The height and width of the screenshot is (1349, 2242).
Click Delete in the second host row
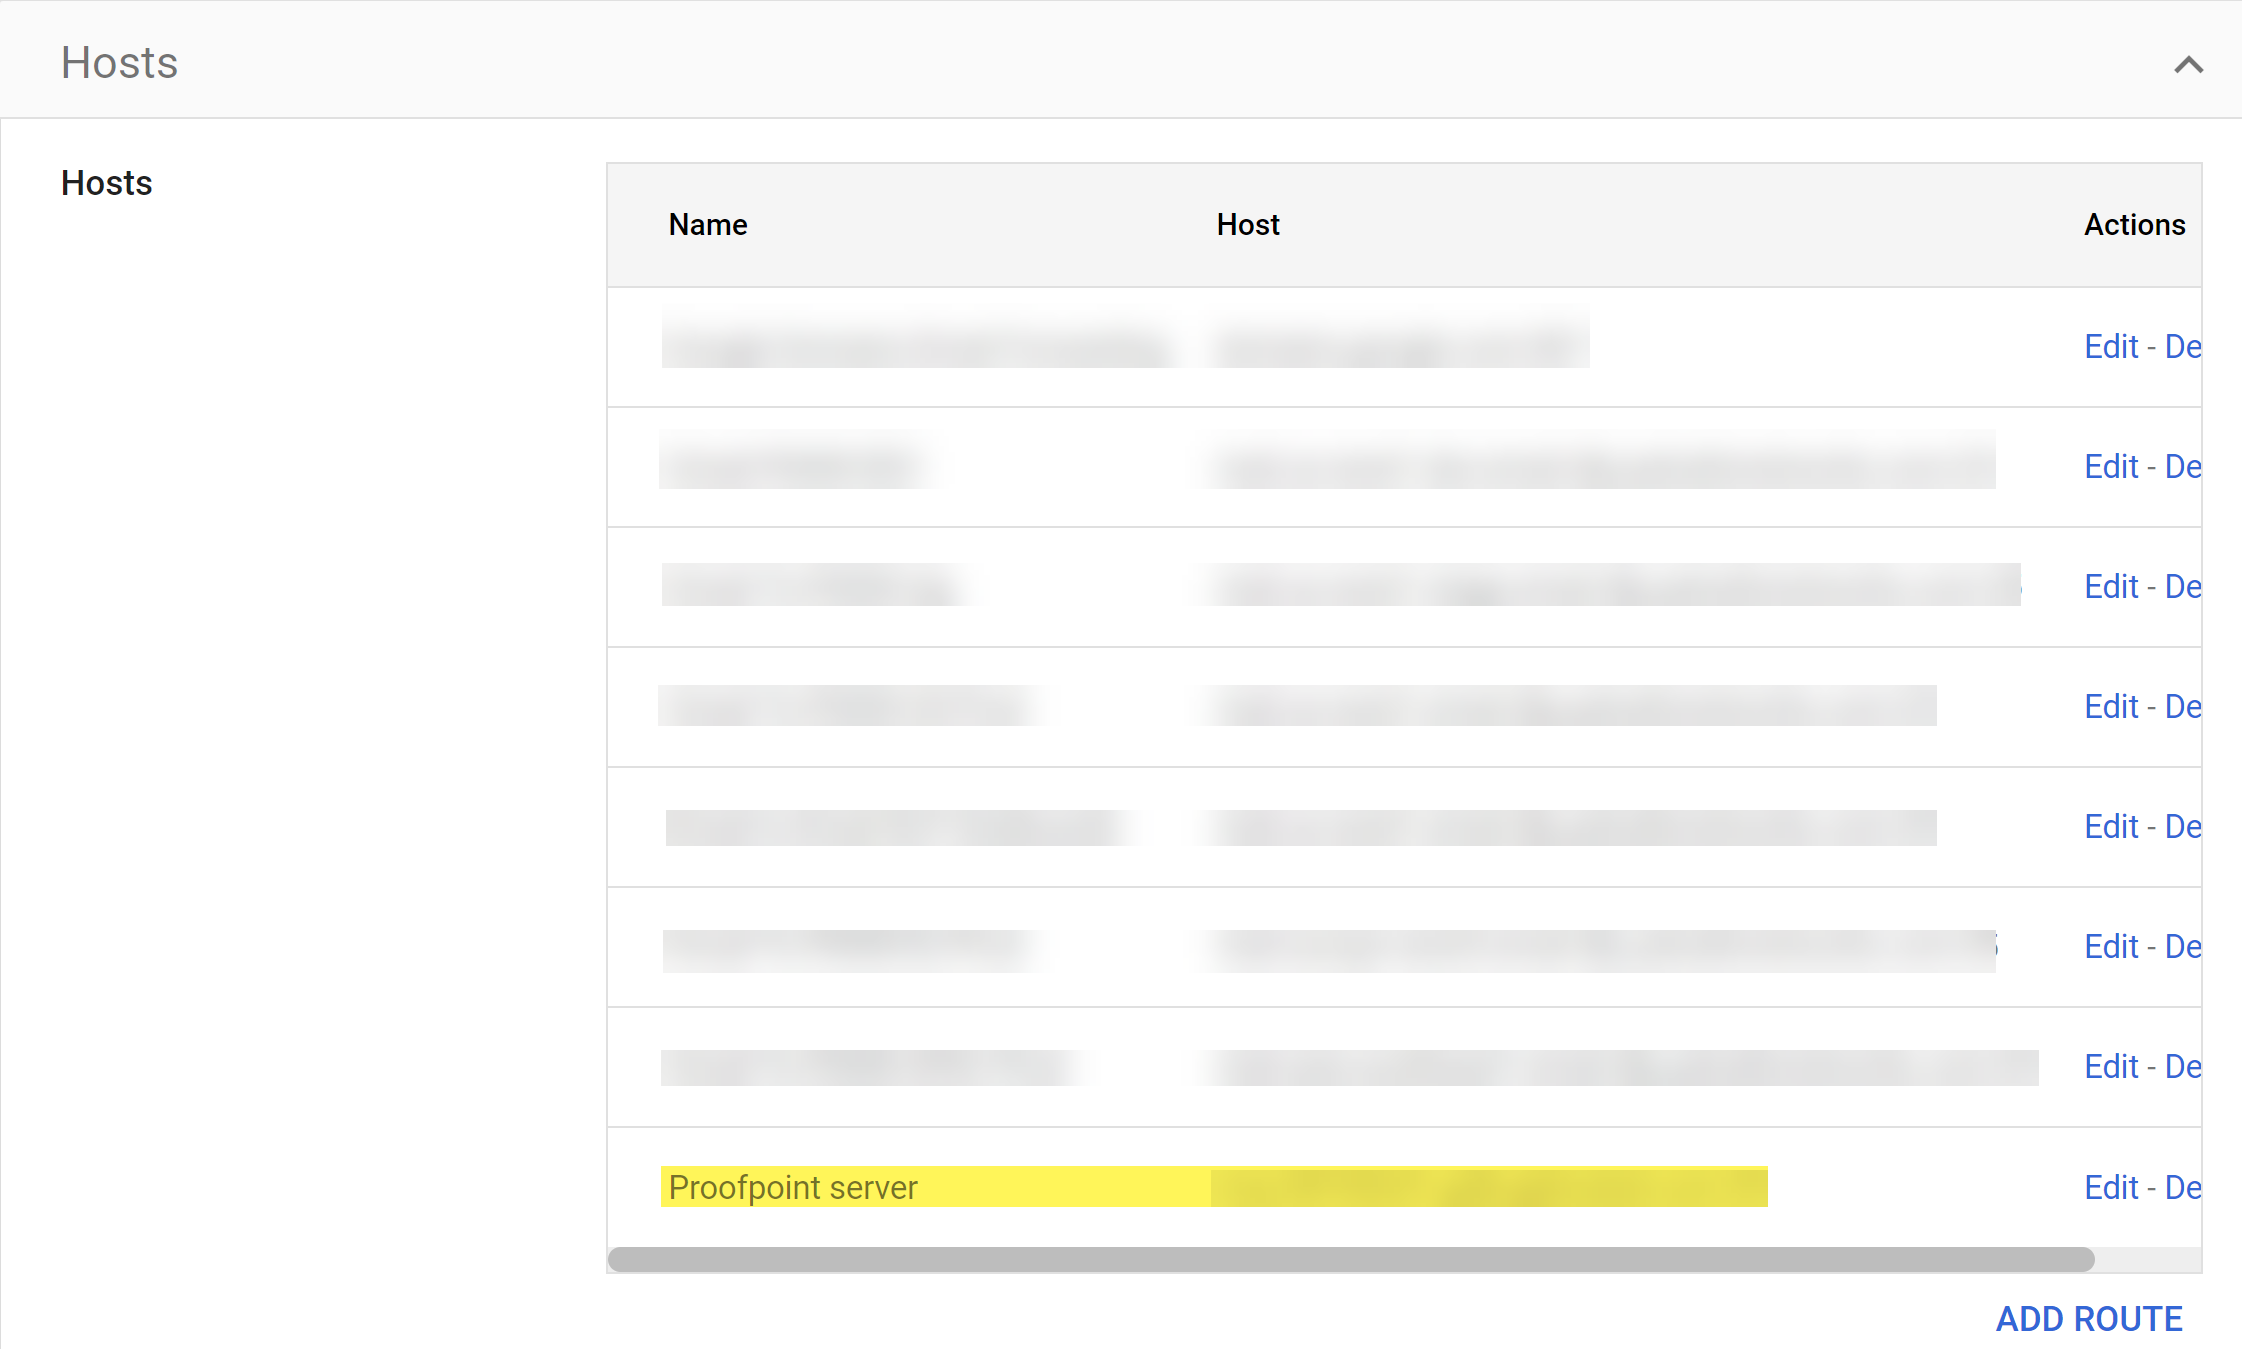click(2183, 467)
